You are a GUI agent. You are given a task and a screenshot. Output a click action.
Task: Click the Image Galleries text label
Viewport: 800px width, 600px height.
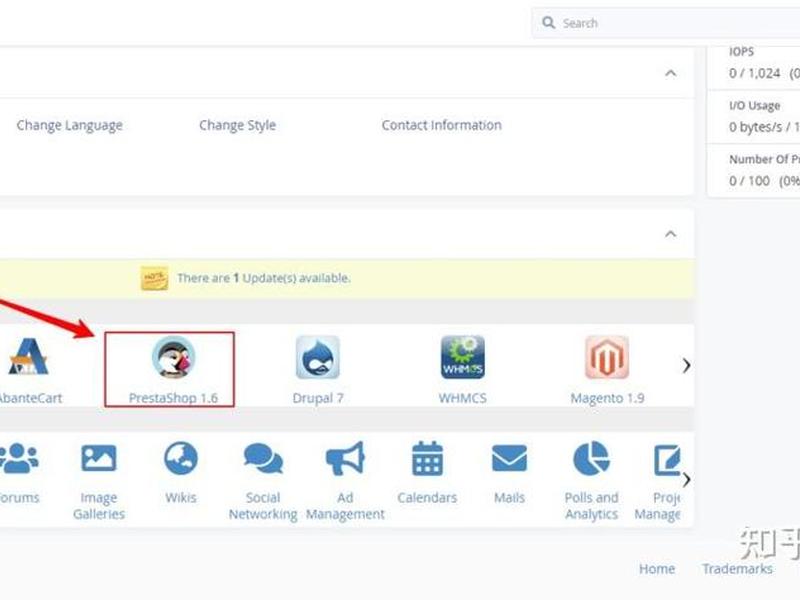pos(99,506)
